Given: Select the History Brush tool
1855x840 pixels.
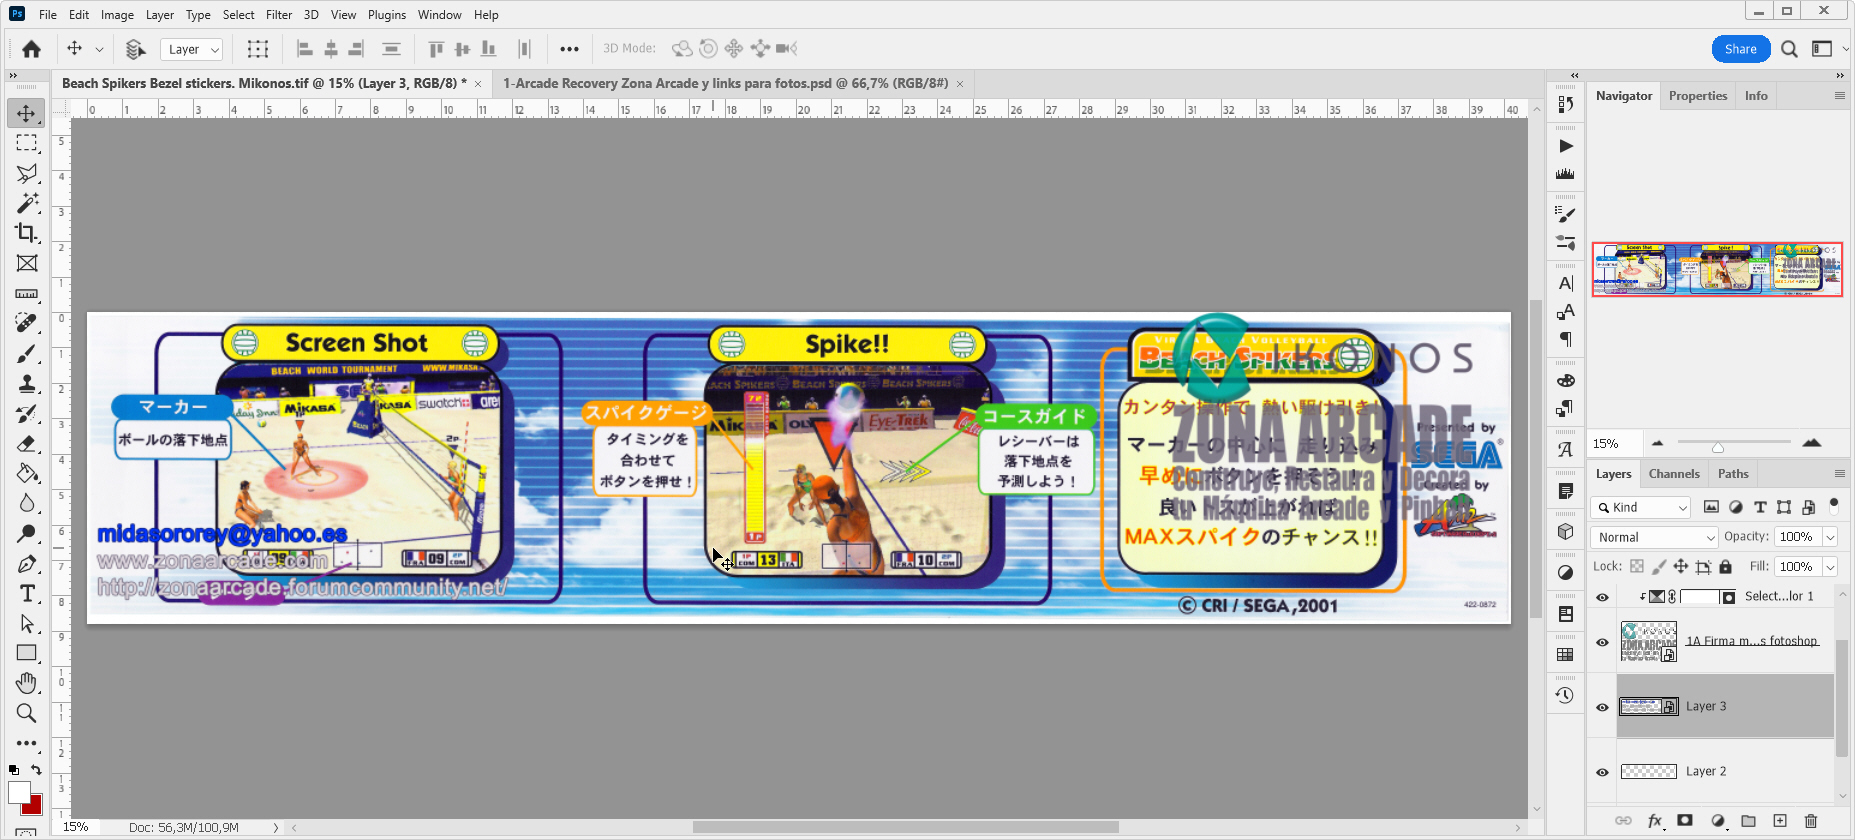Looking at the screenshot, I should (x=27, y=413).
